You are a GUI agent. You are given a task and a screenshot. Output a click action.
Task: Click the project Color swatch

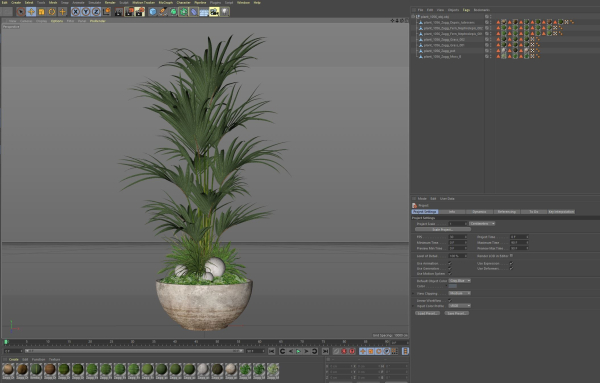coord(453,286)
